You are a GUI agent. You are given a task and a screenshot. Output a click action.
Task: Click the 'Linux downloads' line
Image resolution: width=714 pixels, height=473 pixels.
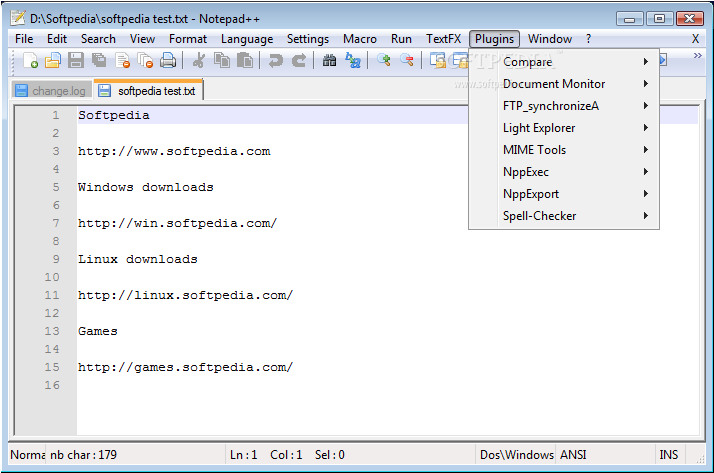pos(138,259)
